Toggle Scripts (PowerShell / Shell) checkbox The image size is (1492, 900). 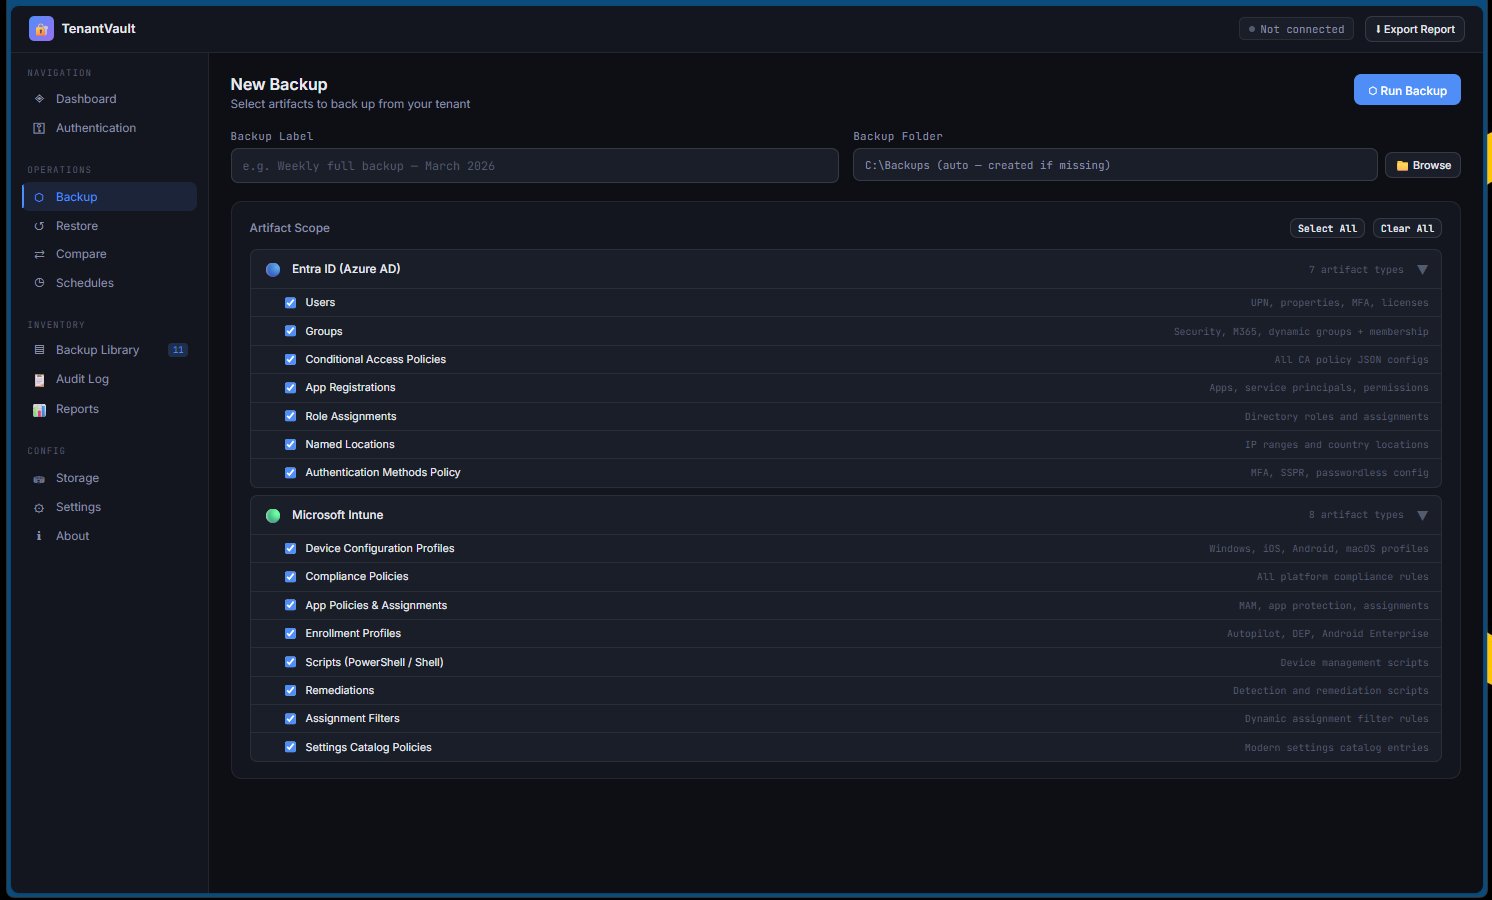(290, 662)
